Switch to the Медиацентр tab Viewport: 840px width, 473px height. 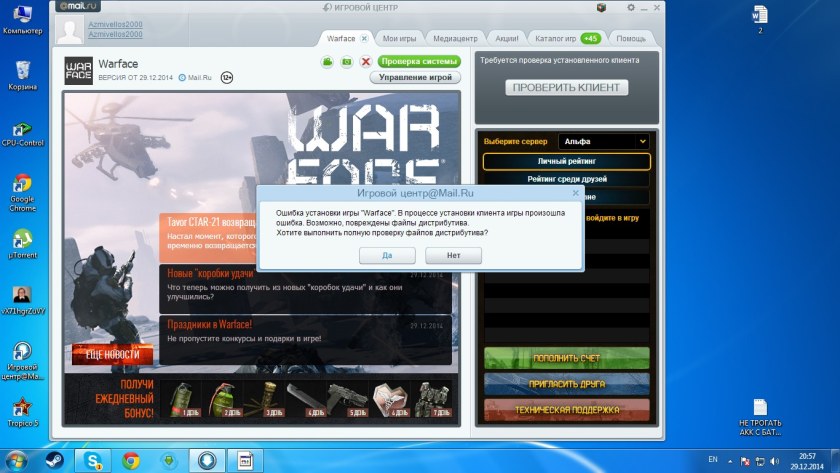[455, 39]
